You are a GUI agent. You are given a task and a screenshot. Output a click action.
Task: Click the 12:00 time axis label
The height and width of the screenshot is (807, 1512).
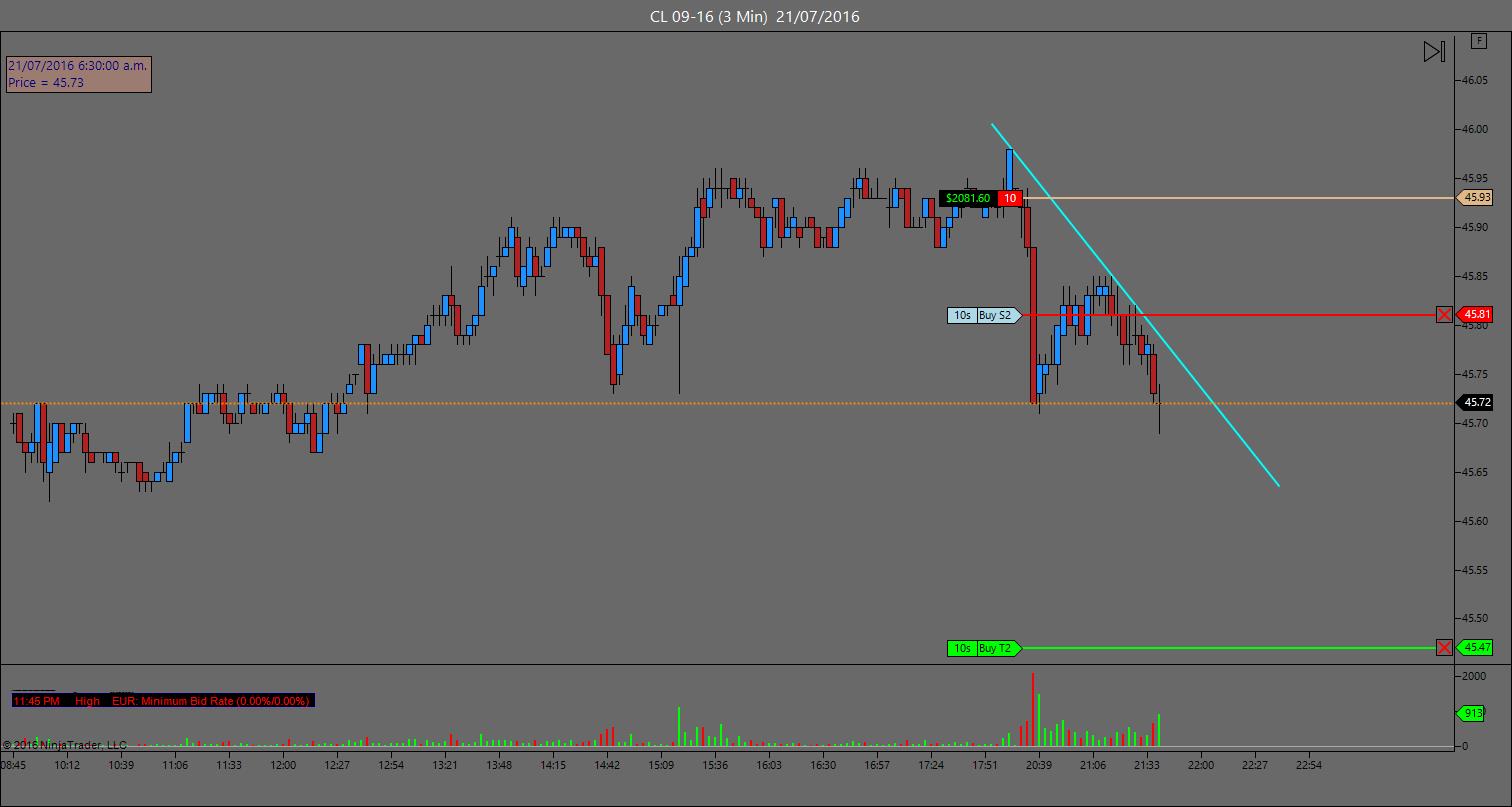click(x=283, y=765)
